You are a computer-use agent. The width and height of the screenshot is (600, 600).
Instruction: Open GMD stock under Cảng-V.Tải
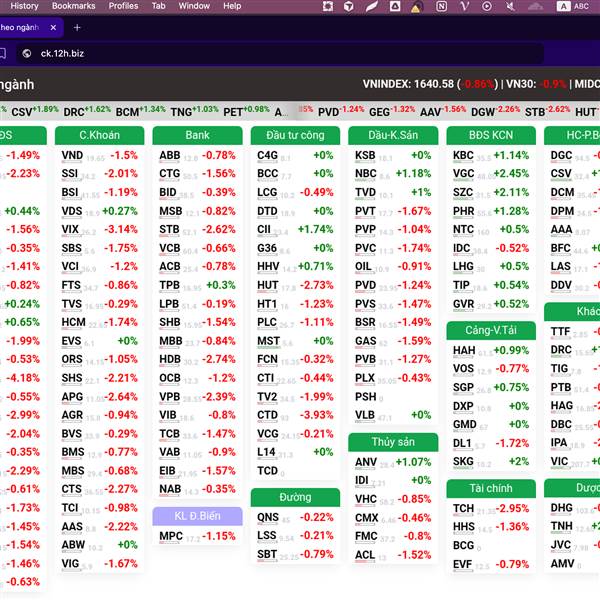point(491,424)
